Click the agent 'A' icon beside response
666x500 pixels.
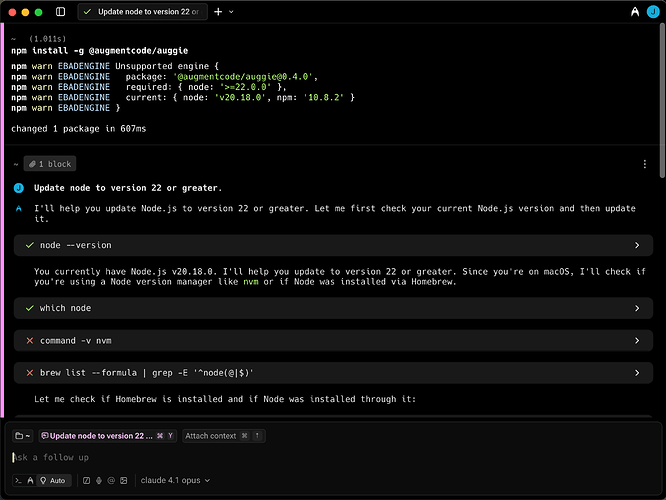(19, 209)
